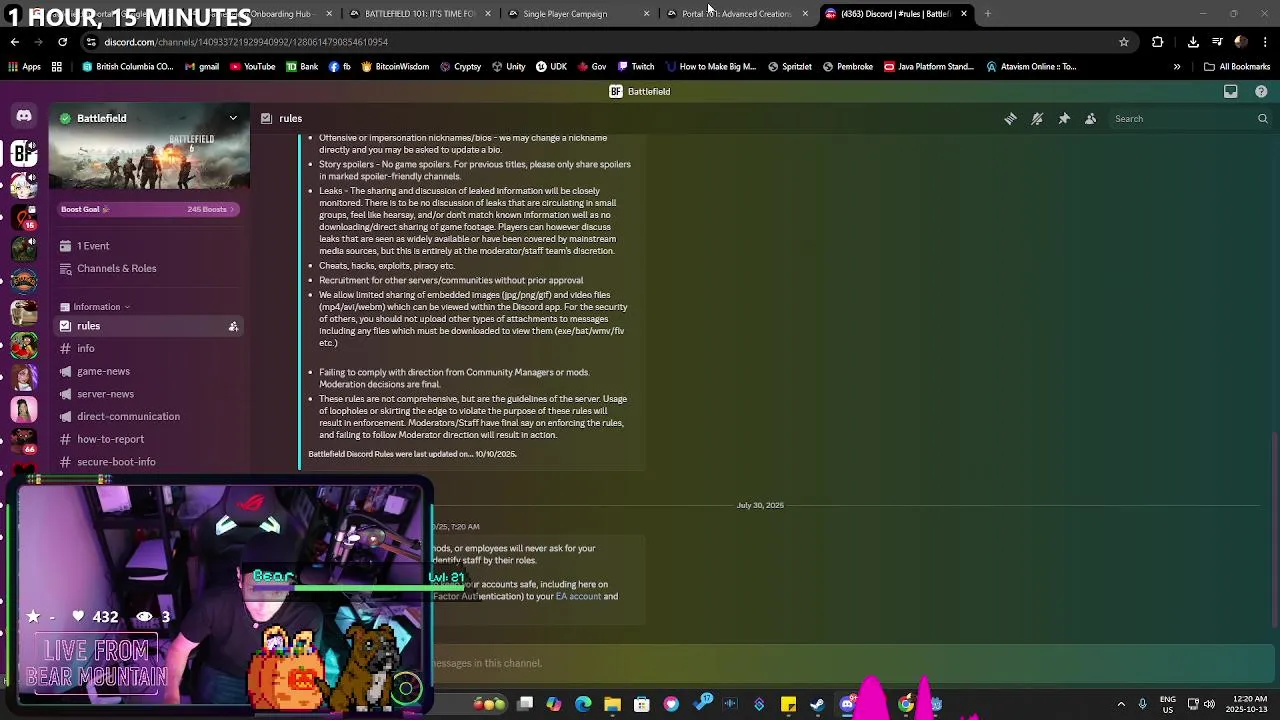1280x720 pixels.
Task: Open Twitch bookmark
Action: pyautogui.click(x=635, y=67)
